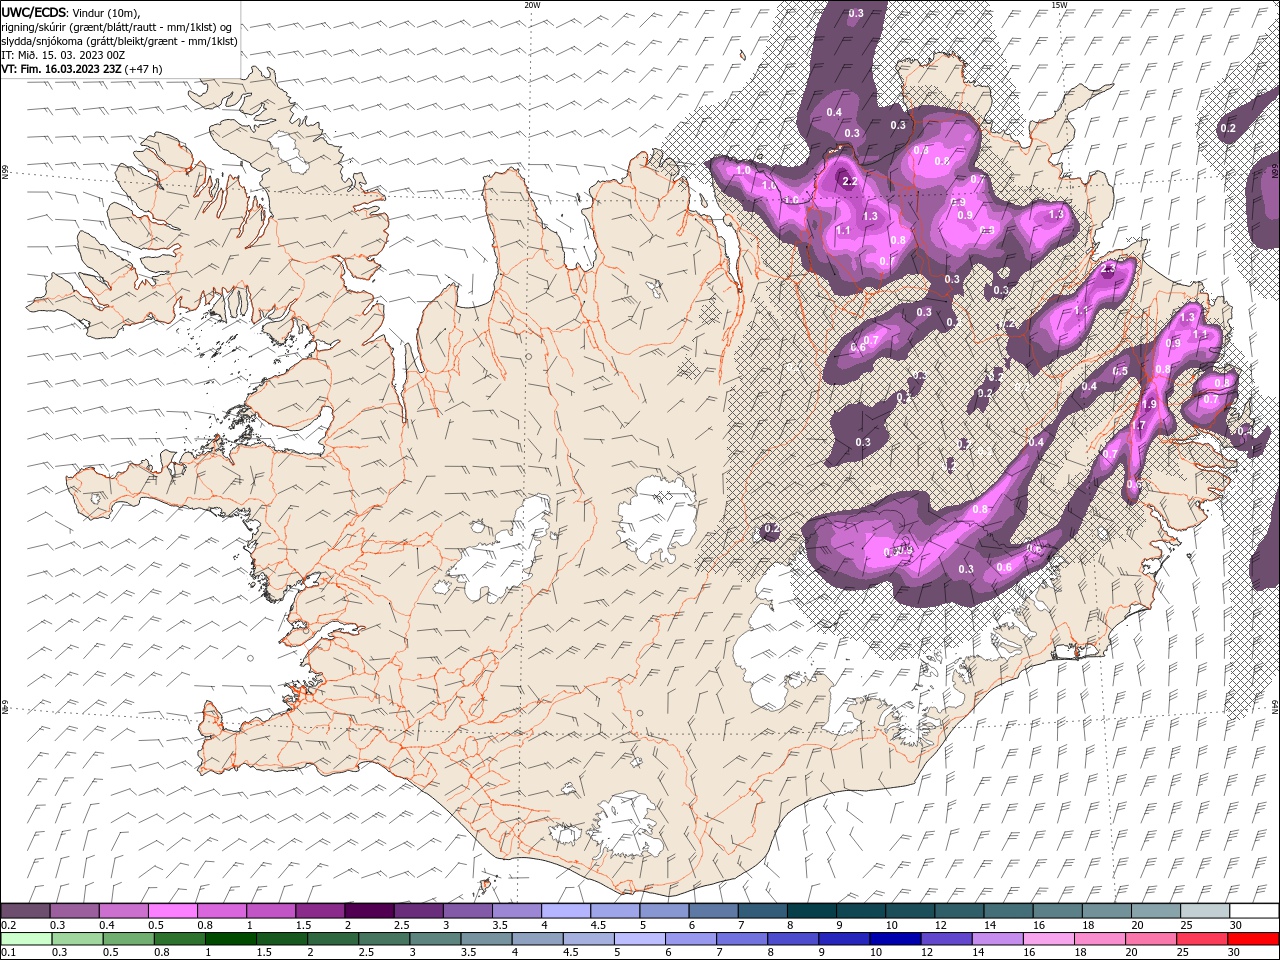Click the 2.2 precipitation value on the map
Screen dimensions: 1280x960
pyautogui.click(x=850, y=181)
